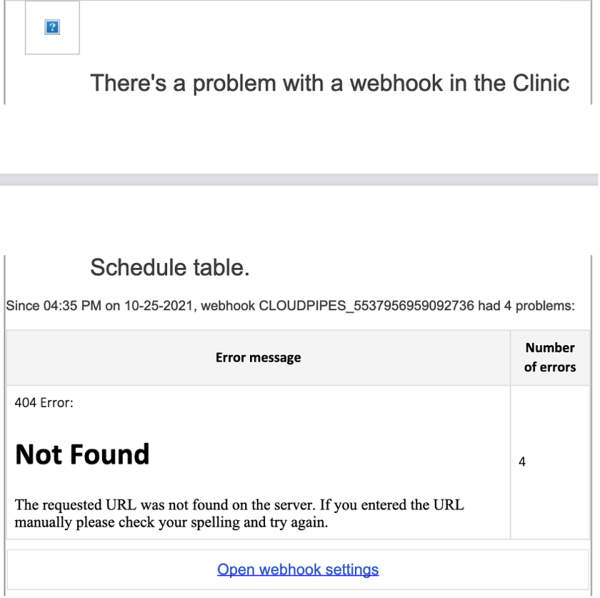The width and height of the screenshot is (600, 598).
Task: Click the broken image placeholder icon
Action: (52, 27)
